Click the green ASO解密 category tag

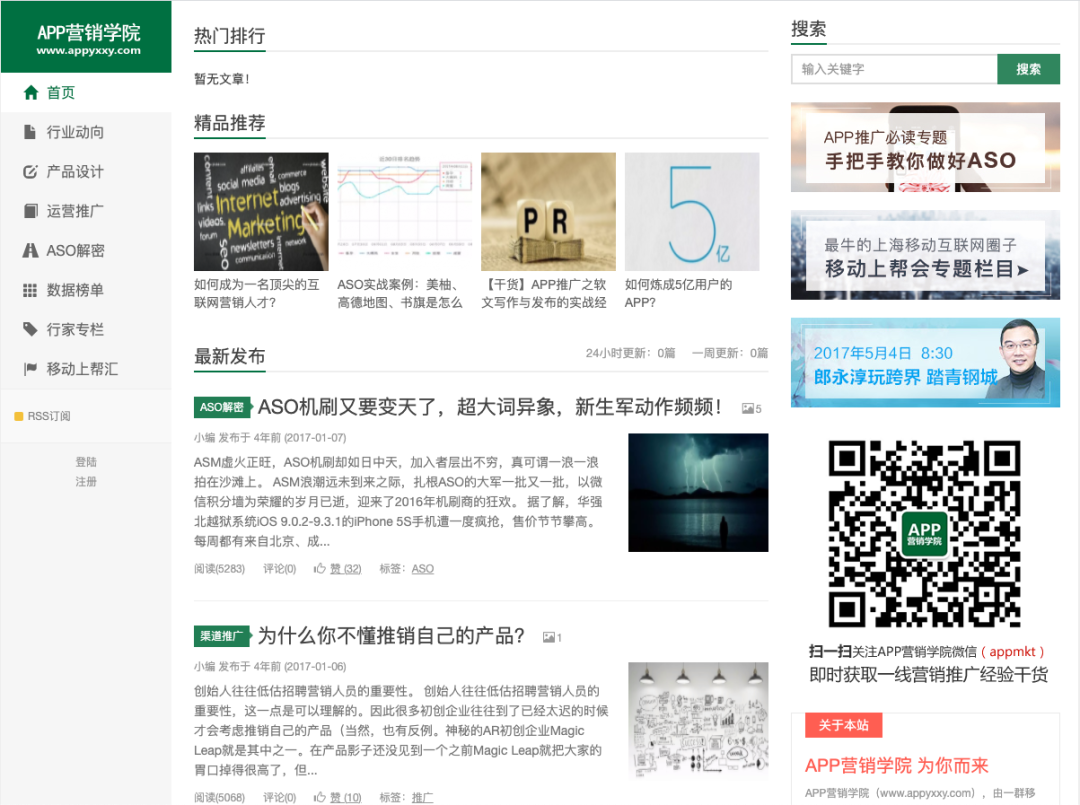[222, 407]
